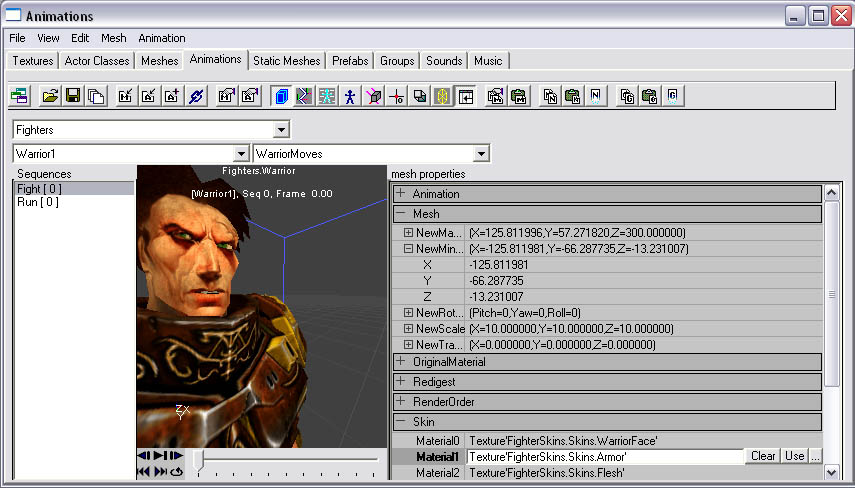Toggle the split window layout button
855x488 pixels.
(466, 96)
